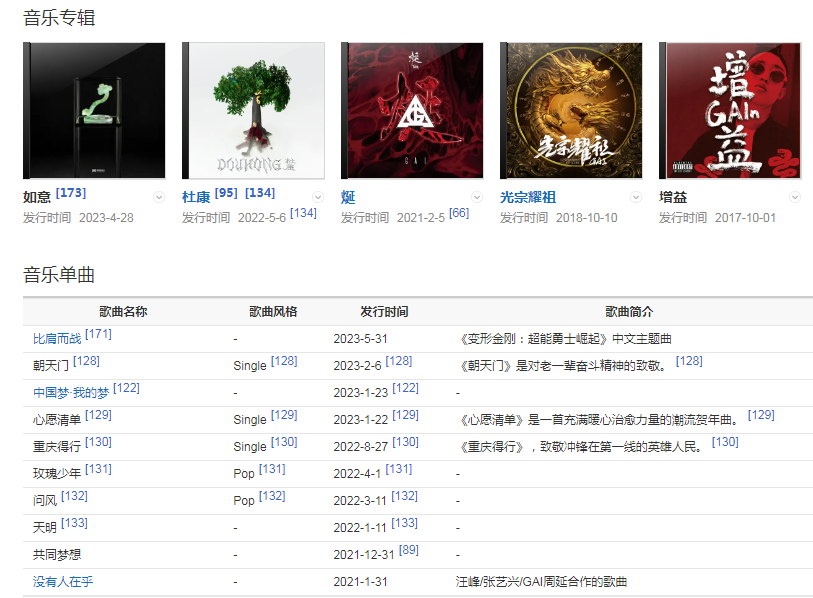Jump to reference [89] for 共同梦想
Image resolution: width=813 pixels, height=598 pixels.
coord(408,549)
